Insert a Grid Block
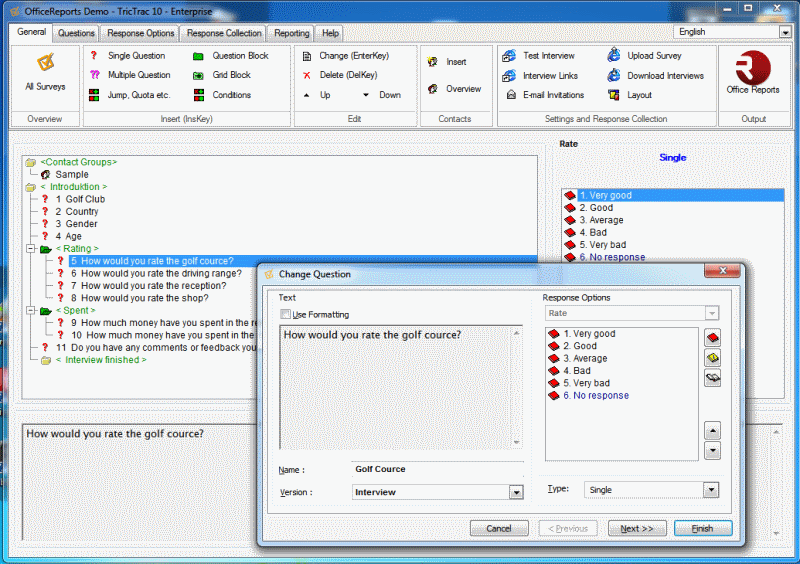This screenshot has width=800, height=564. point(222,75)
